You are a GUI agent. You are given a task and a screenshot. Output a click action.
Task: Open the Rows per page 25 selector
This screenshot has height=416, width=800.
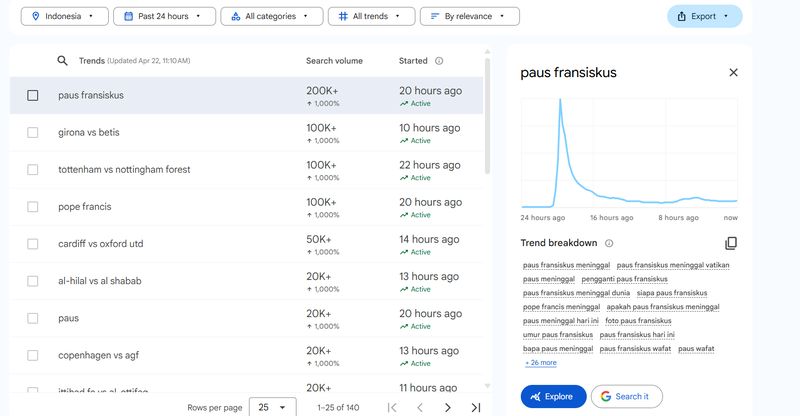(x=272, y=407)
